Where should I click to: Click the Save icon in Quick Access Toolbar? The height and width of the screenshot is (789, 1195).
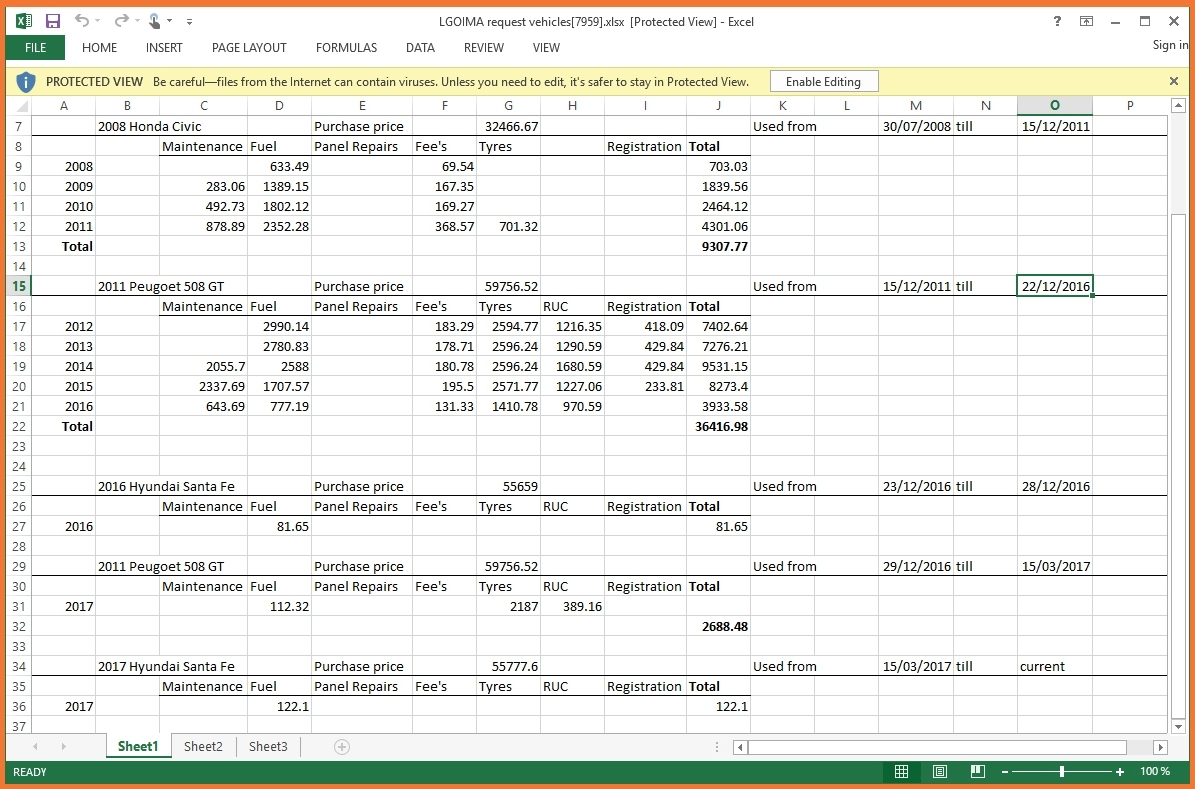52,21
